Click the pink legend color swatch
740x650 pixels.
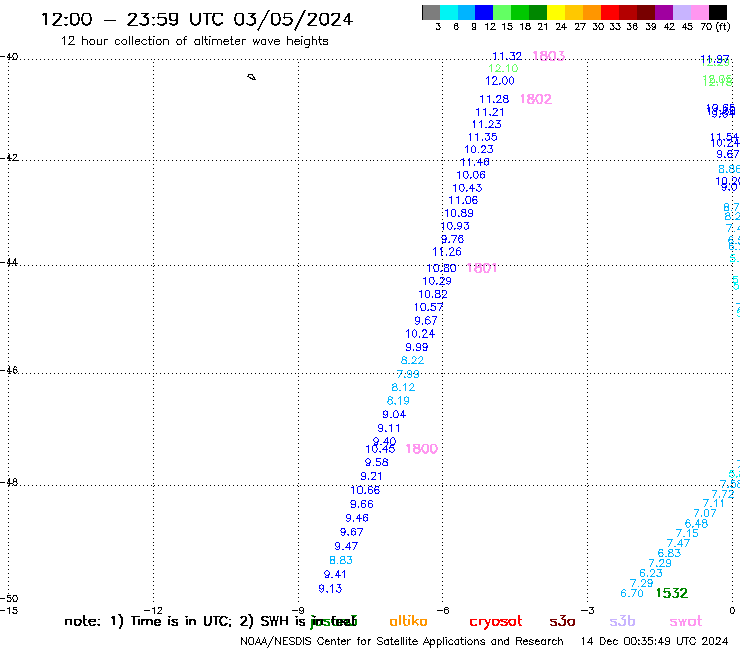[700, 12]
